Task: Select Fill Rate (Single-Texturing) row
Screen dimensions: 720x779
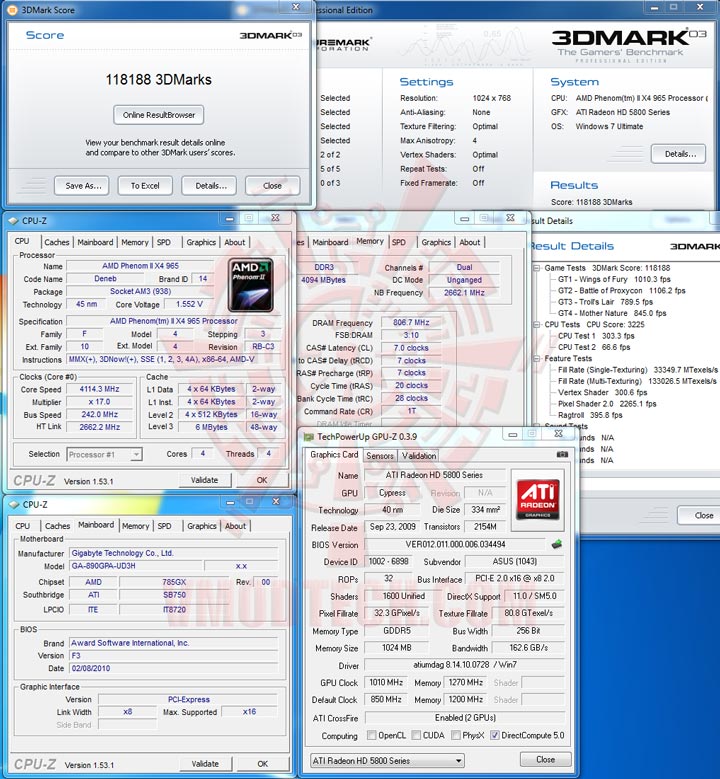Action: (638, 370)
